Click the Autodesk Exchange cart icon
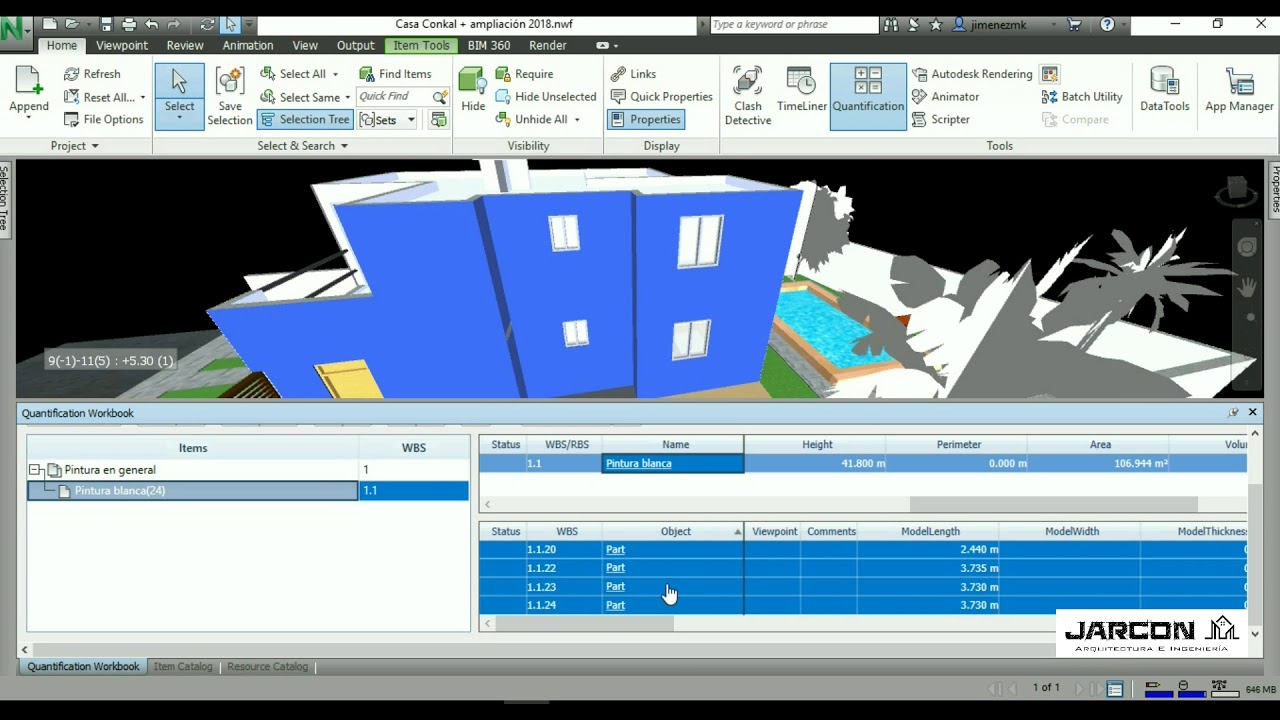This screenshot has height=720, width=1280. [x=1075, y=24]
